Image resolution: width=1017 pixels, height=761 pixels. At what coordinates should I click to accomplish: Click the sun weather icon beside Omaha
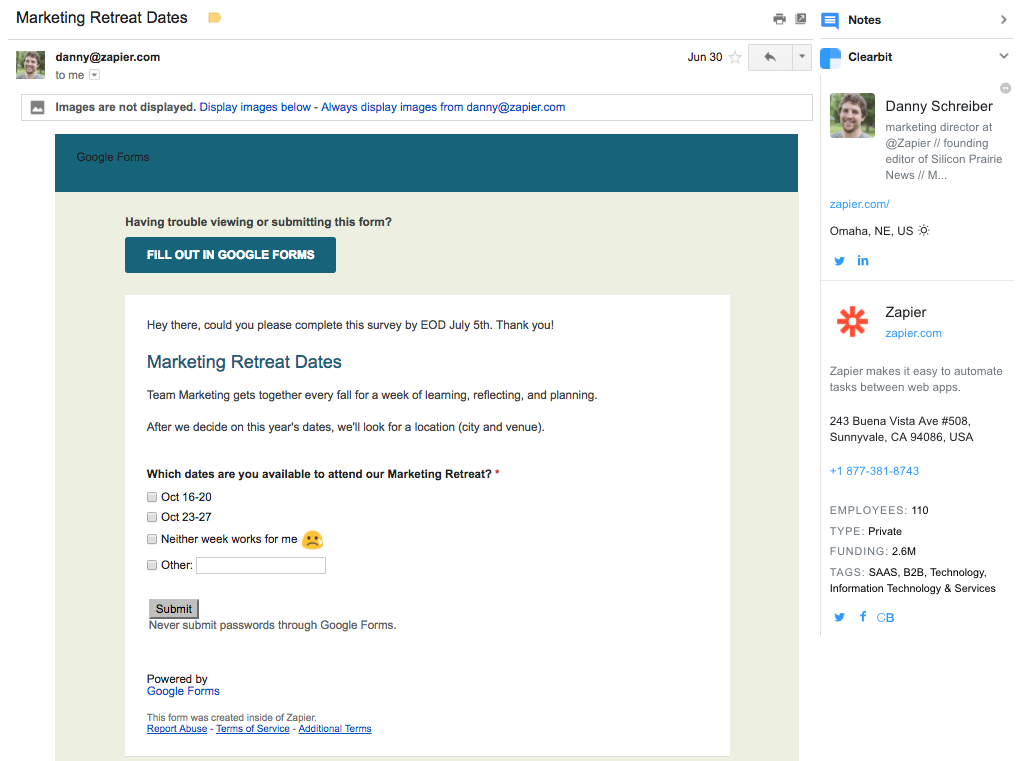[924, 230]
